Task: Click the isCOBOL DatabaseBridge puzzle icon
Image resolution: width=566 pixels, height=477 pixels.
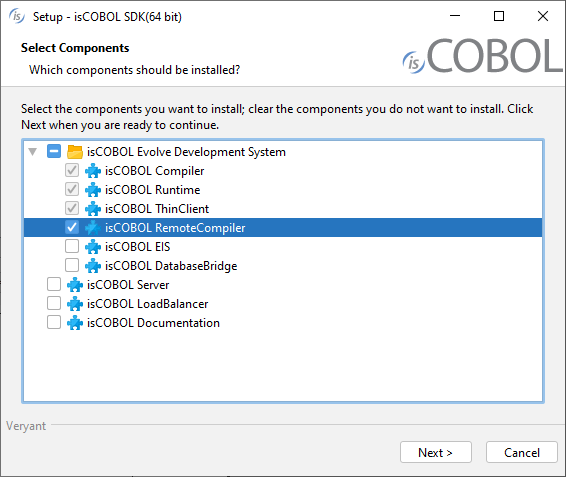Action: [x=93, y=266]
